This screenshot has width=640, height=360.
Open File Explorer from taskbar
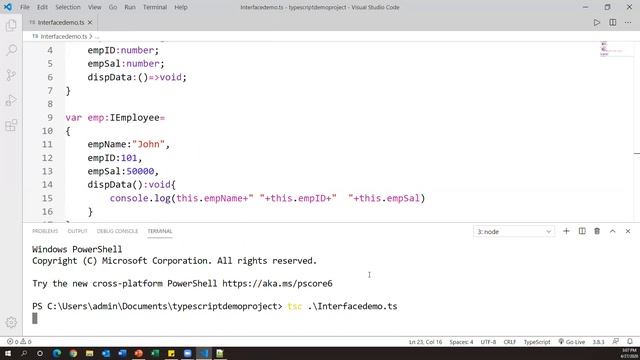pyautogui.click(x=89, y=353)
